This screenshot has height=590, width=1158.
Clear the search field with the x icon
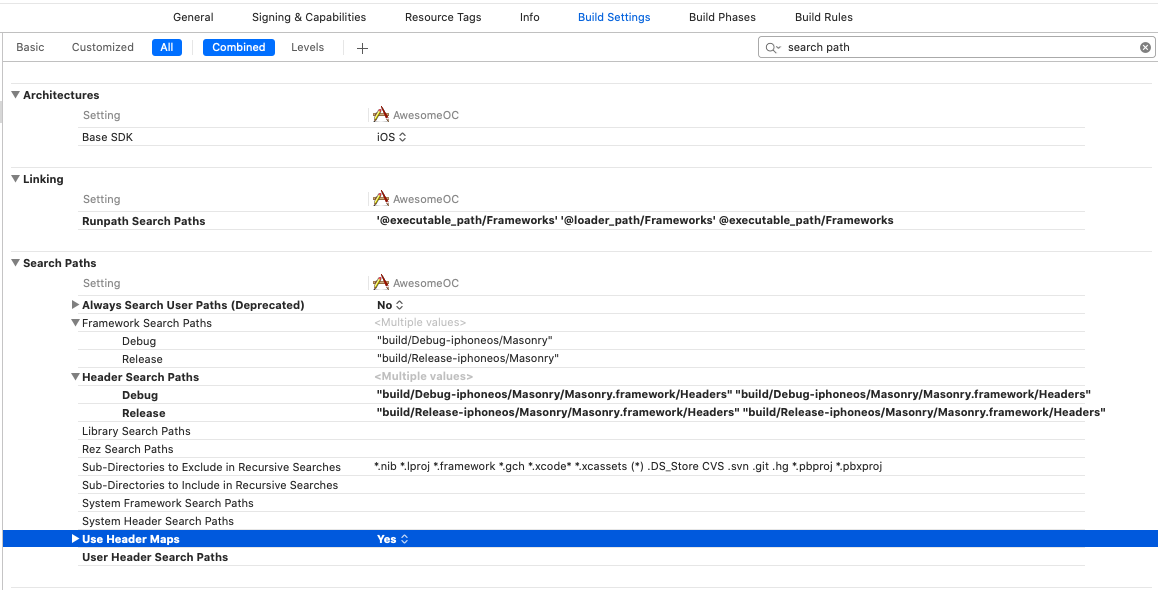tap(1145, 47)
